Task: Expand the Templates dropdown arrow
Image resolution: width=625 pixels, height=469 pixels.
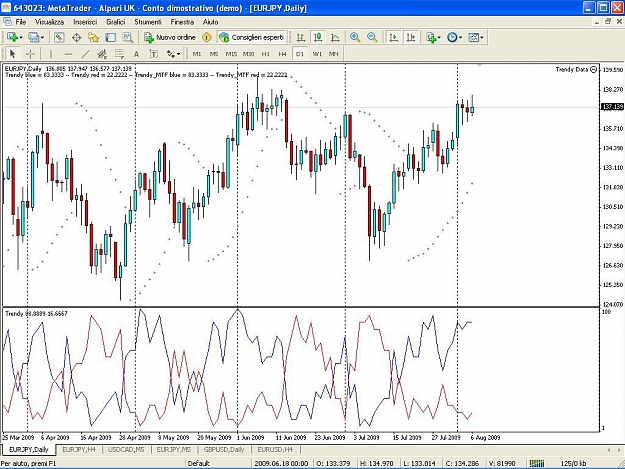Action: pos(482,37)
